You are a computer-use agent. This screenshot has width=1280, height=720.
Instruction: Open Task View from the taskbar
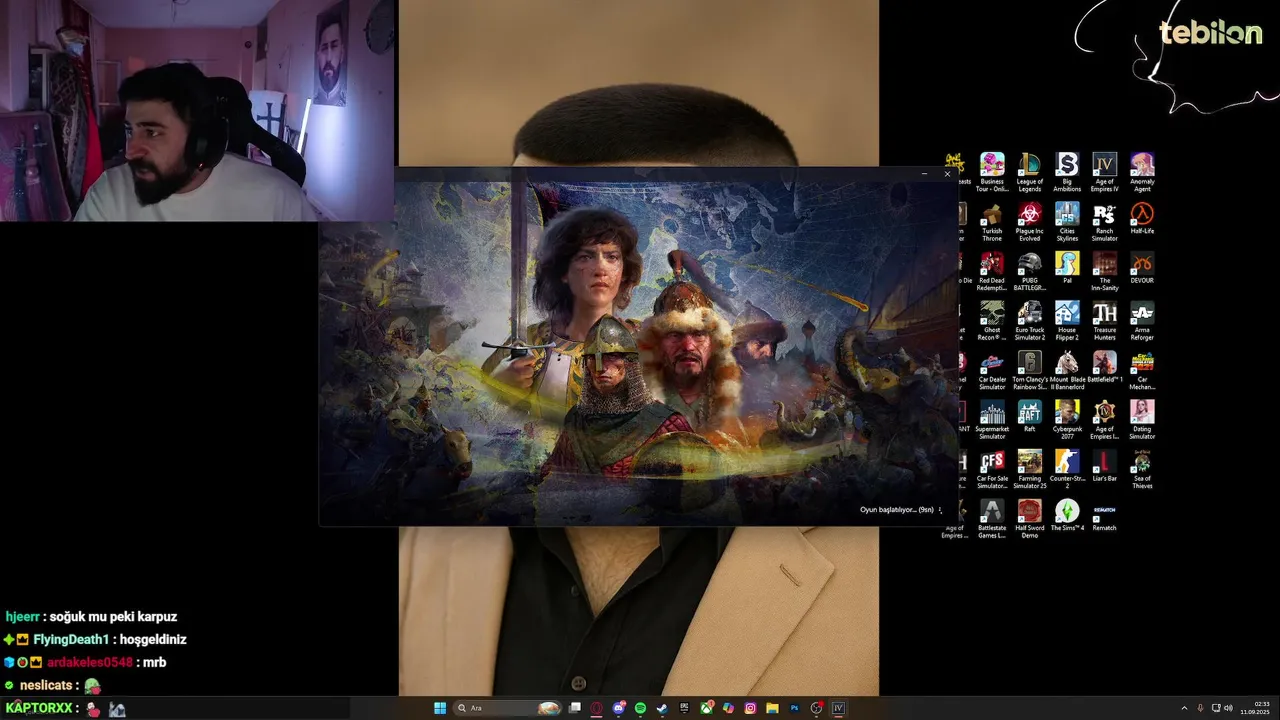[576, 708]
